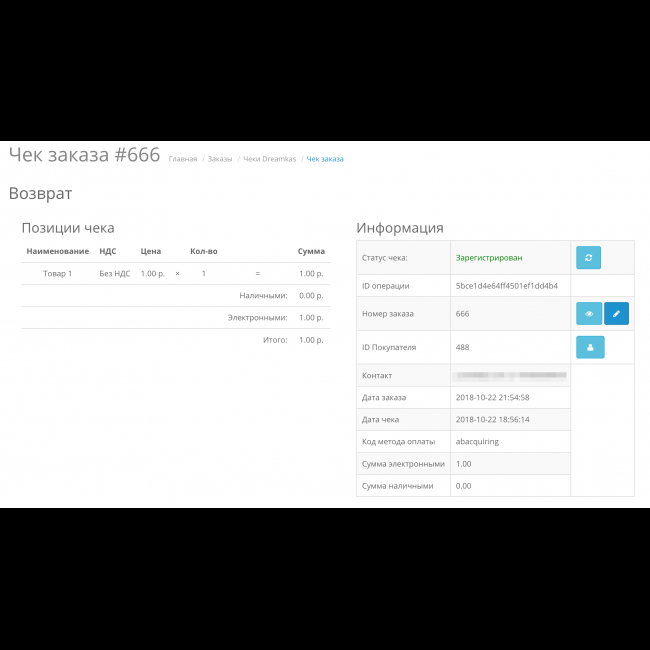This screenshot has width=650, height=650.
Task: Click the Сумма column header
Action: click(310, 251)
